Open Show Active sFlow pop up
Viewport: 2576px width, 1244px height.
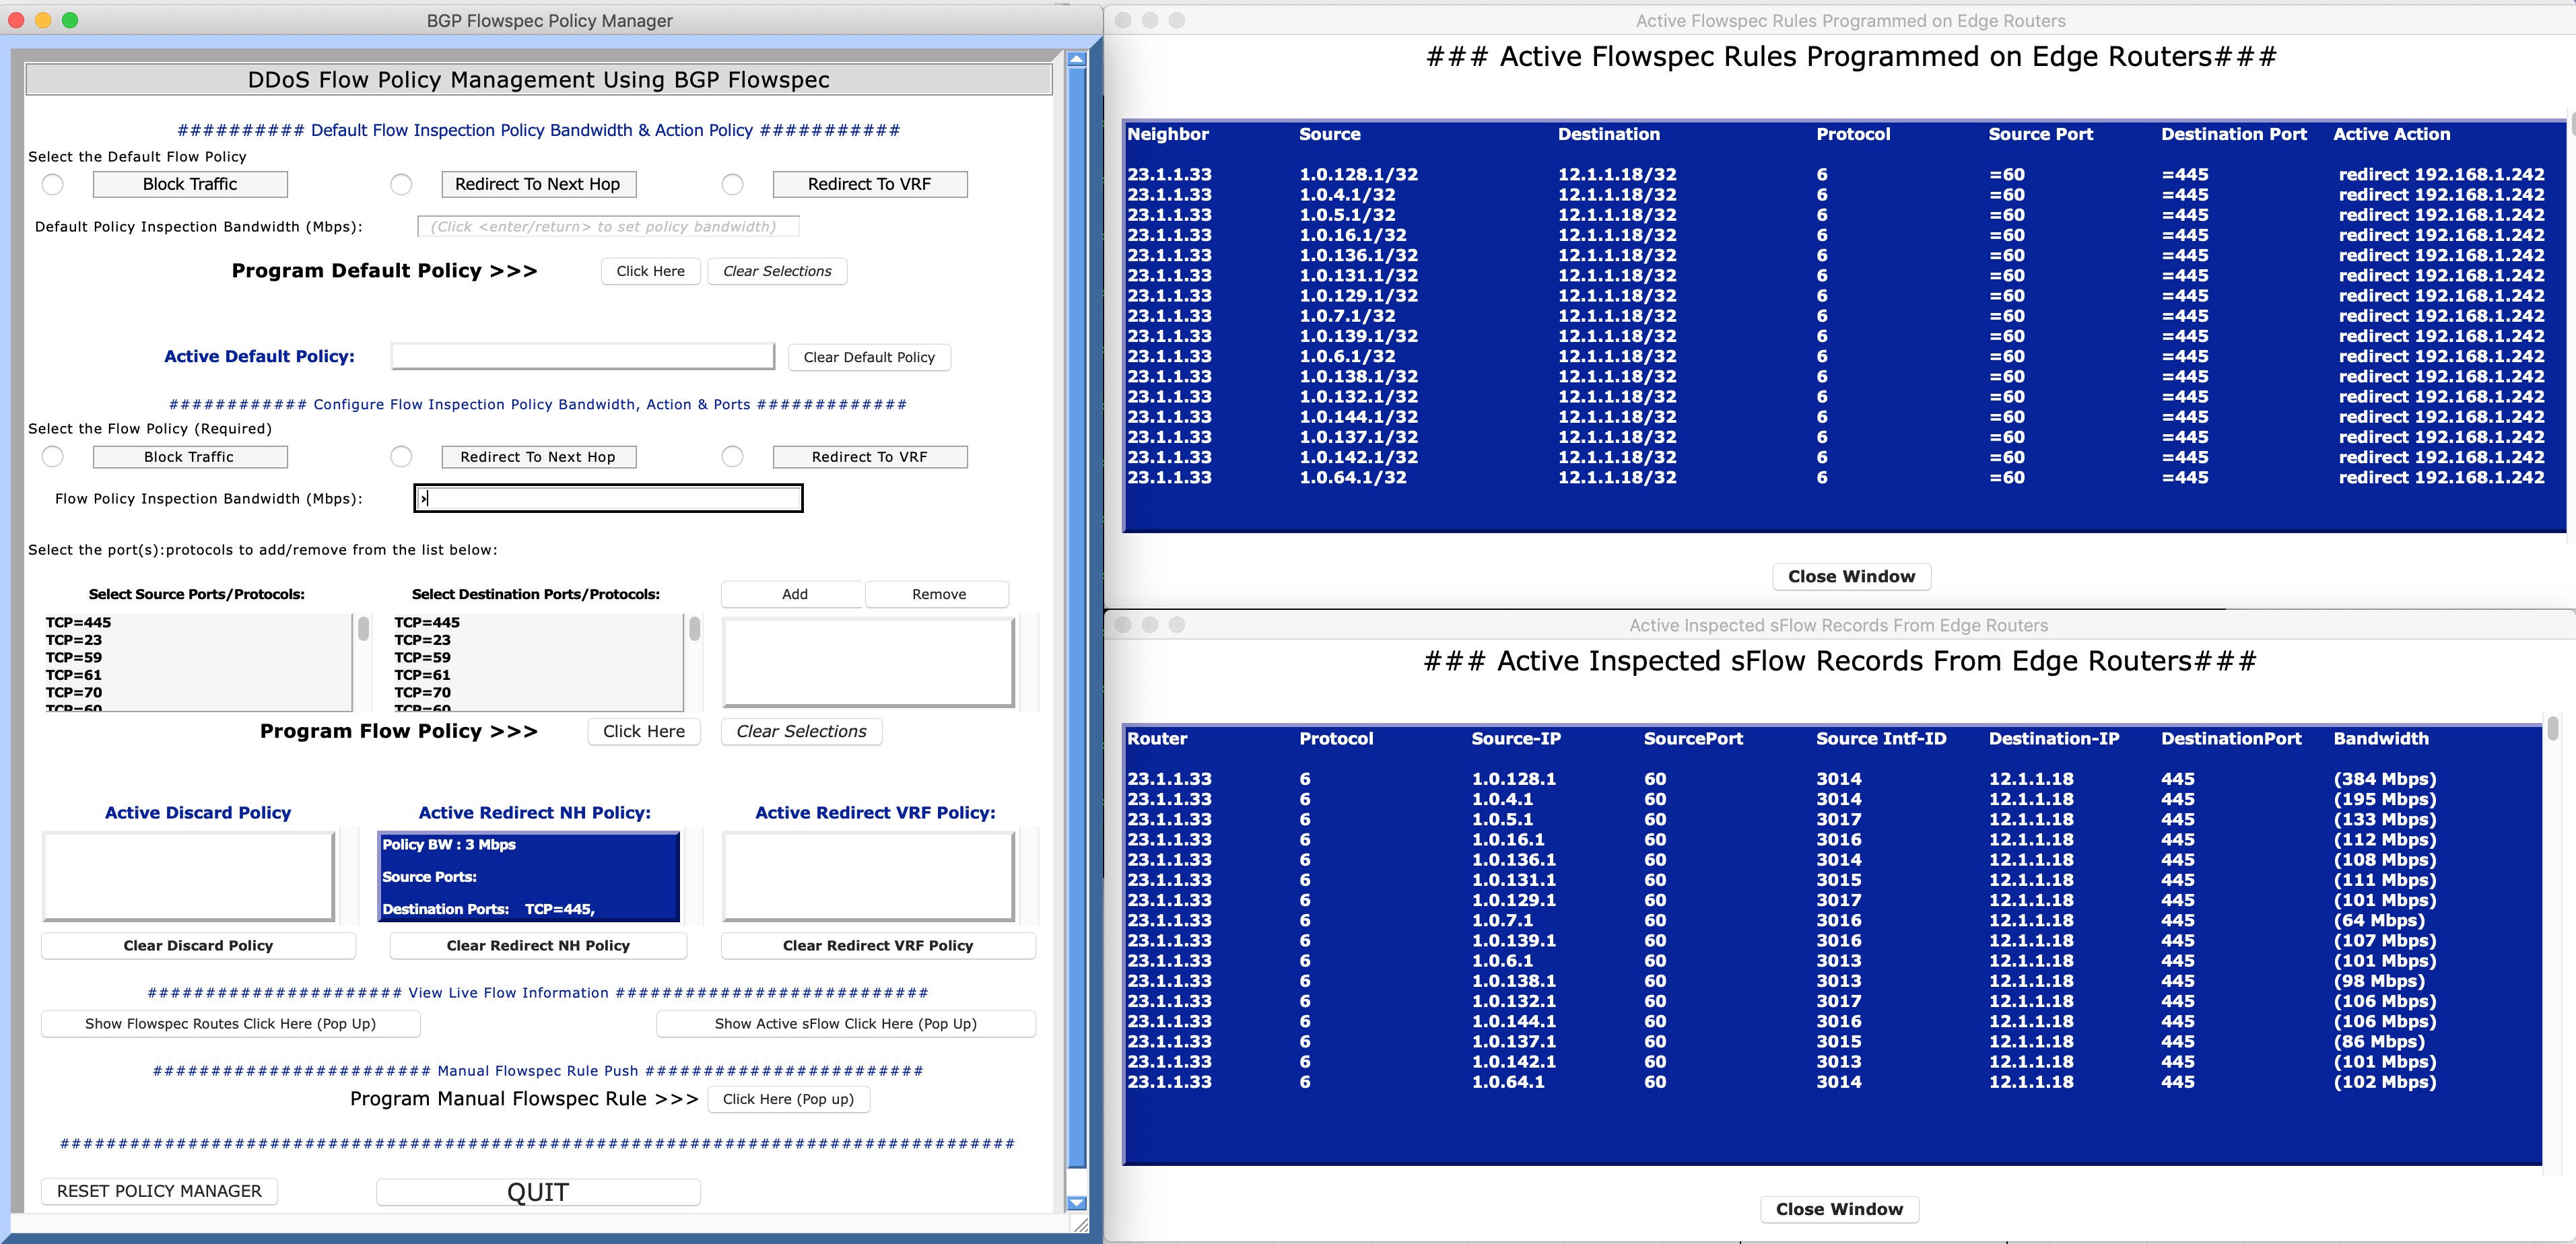845,1024
